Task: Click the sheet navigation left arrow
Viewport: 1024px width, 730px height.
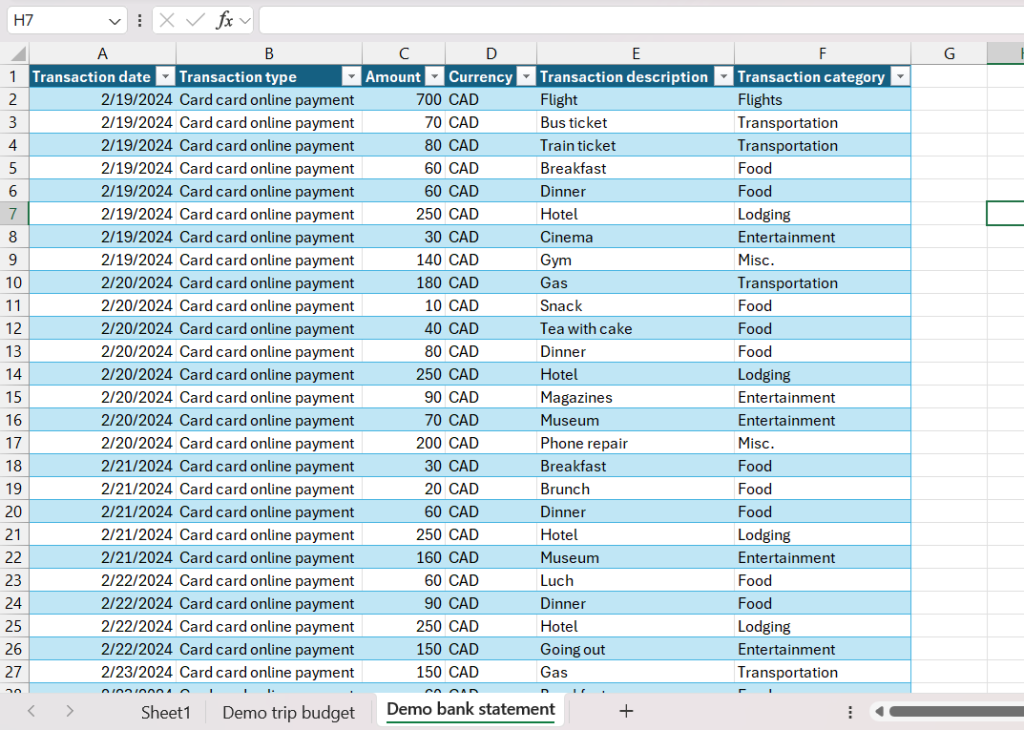Action: tap(32, 711)
